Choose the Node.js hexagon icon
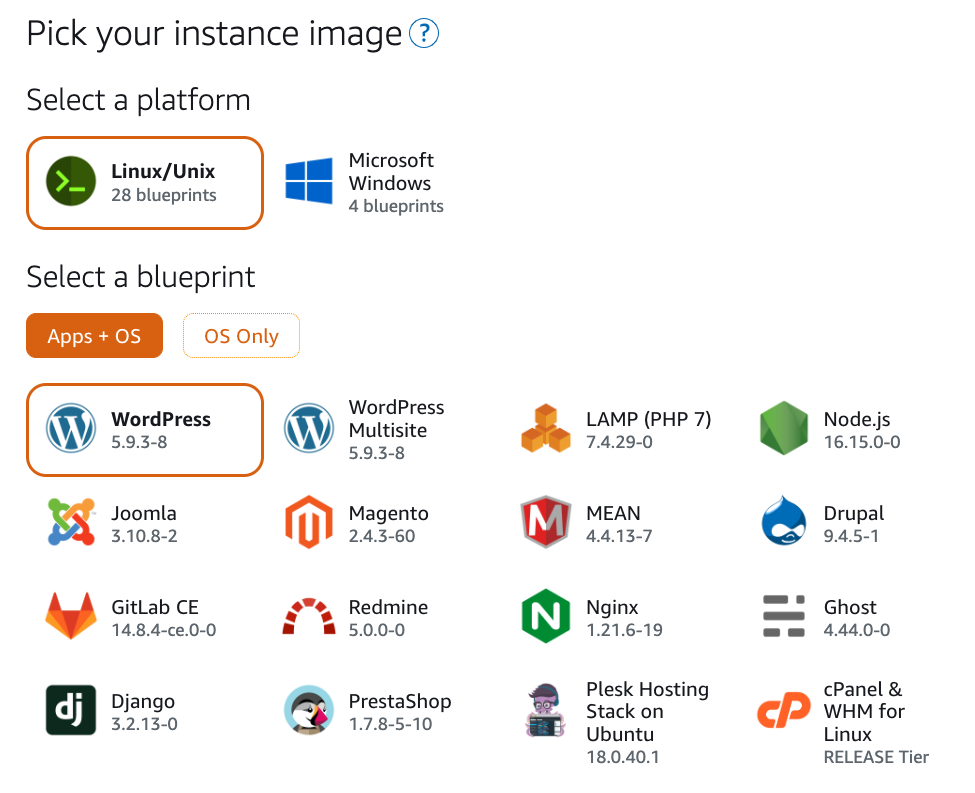 [x=783, y=429]
